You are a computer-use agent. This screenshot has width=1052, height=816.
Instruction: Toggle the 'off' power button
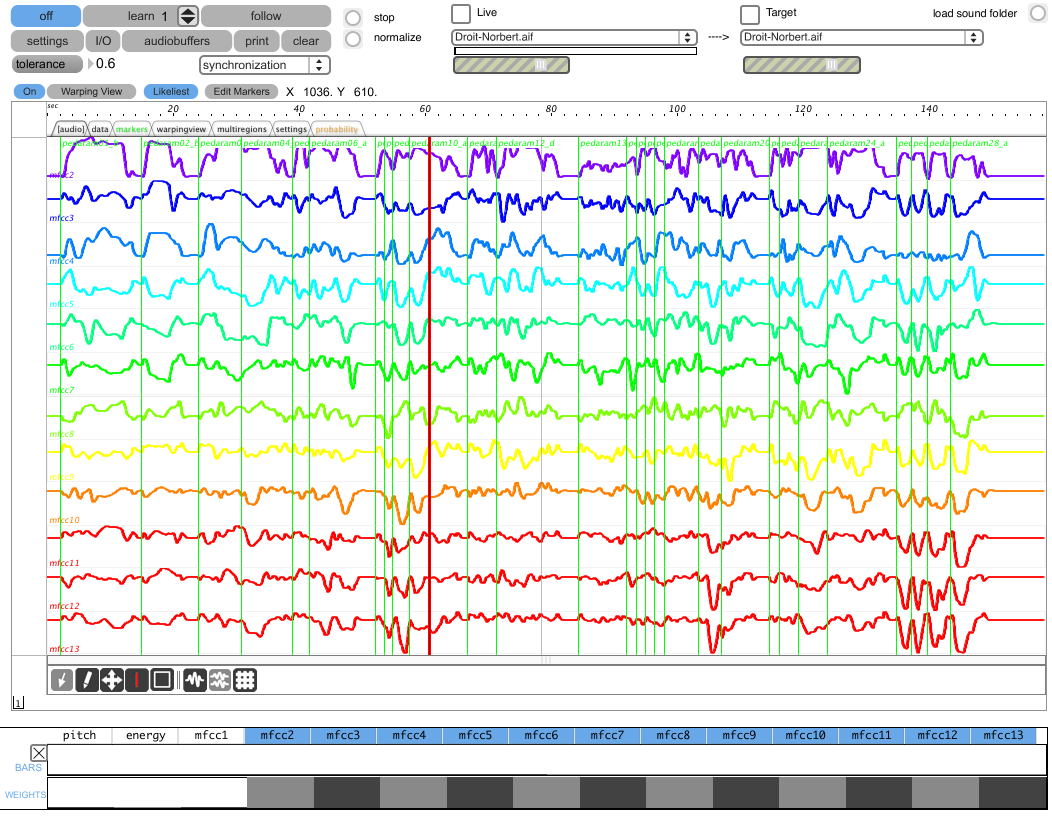[46, 16]
